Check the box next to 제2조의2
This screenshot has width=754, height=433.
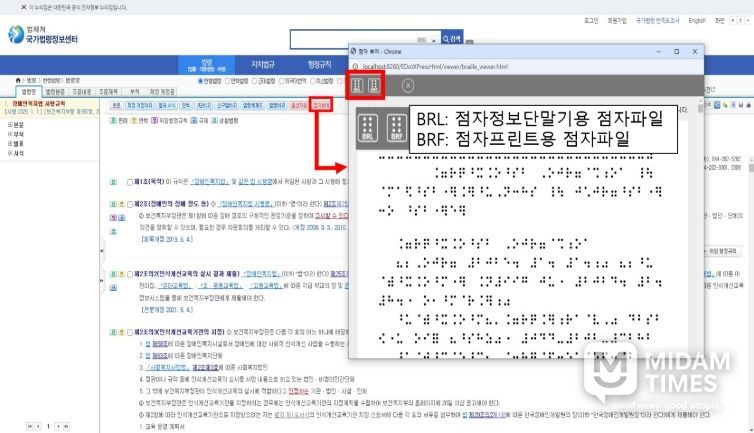point(130,274)
